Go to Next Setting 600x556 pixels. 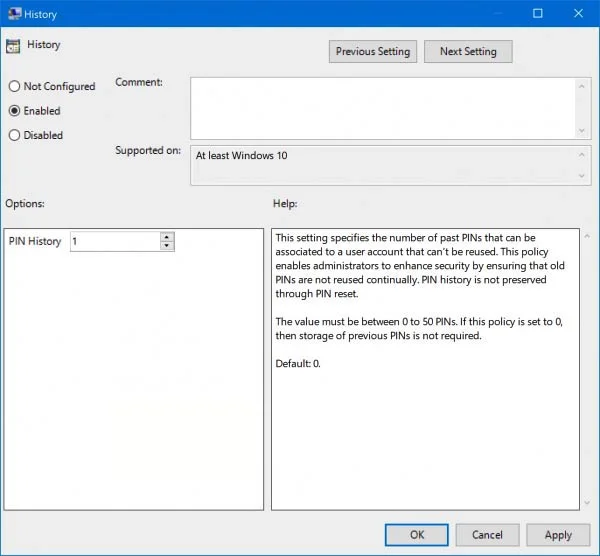(x=468, y=52)
